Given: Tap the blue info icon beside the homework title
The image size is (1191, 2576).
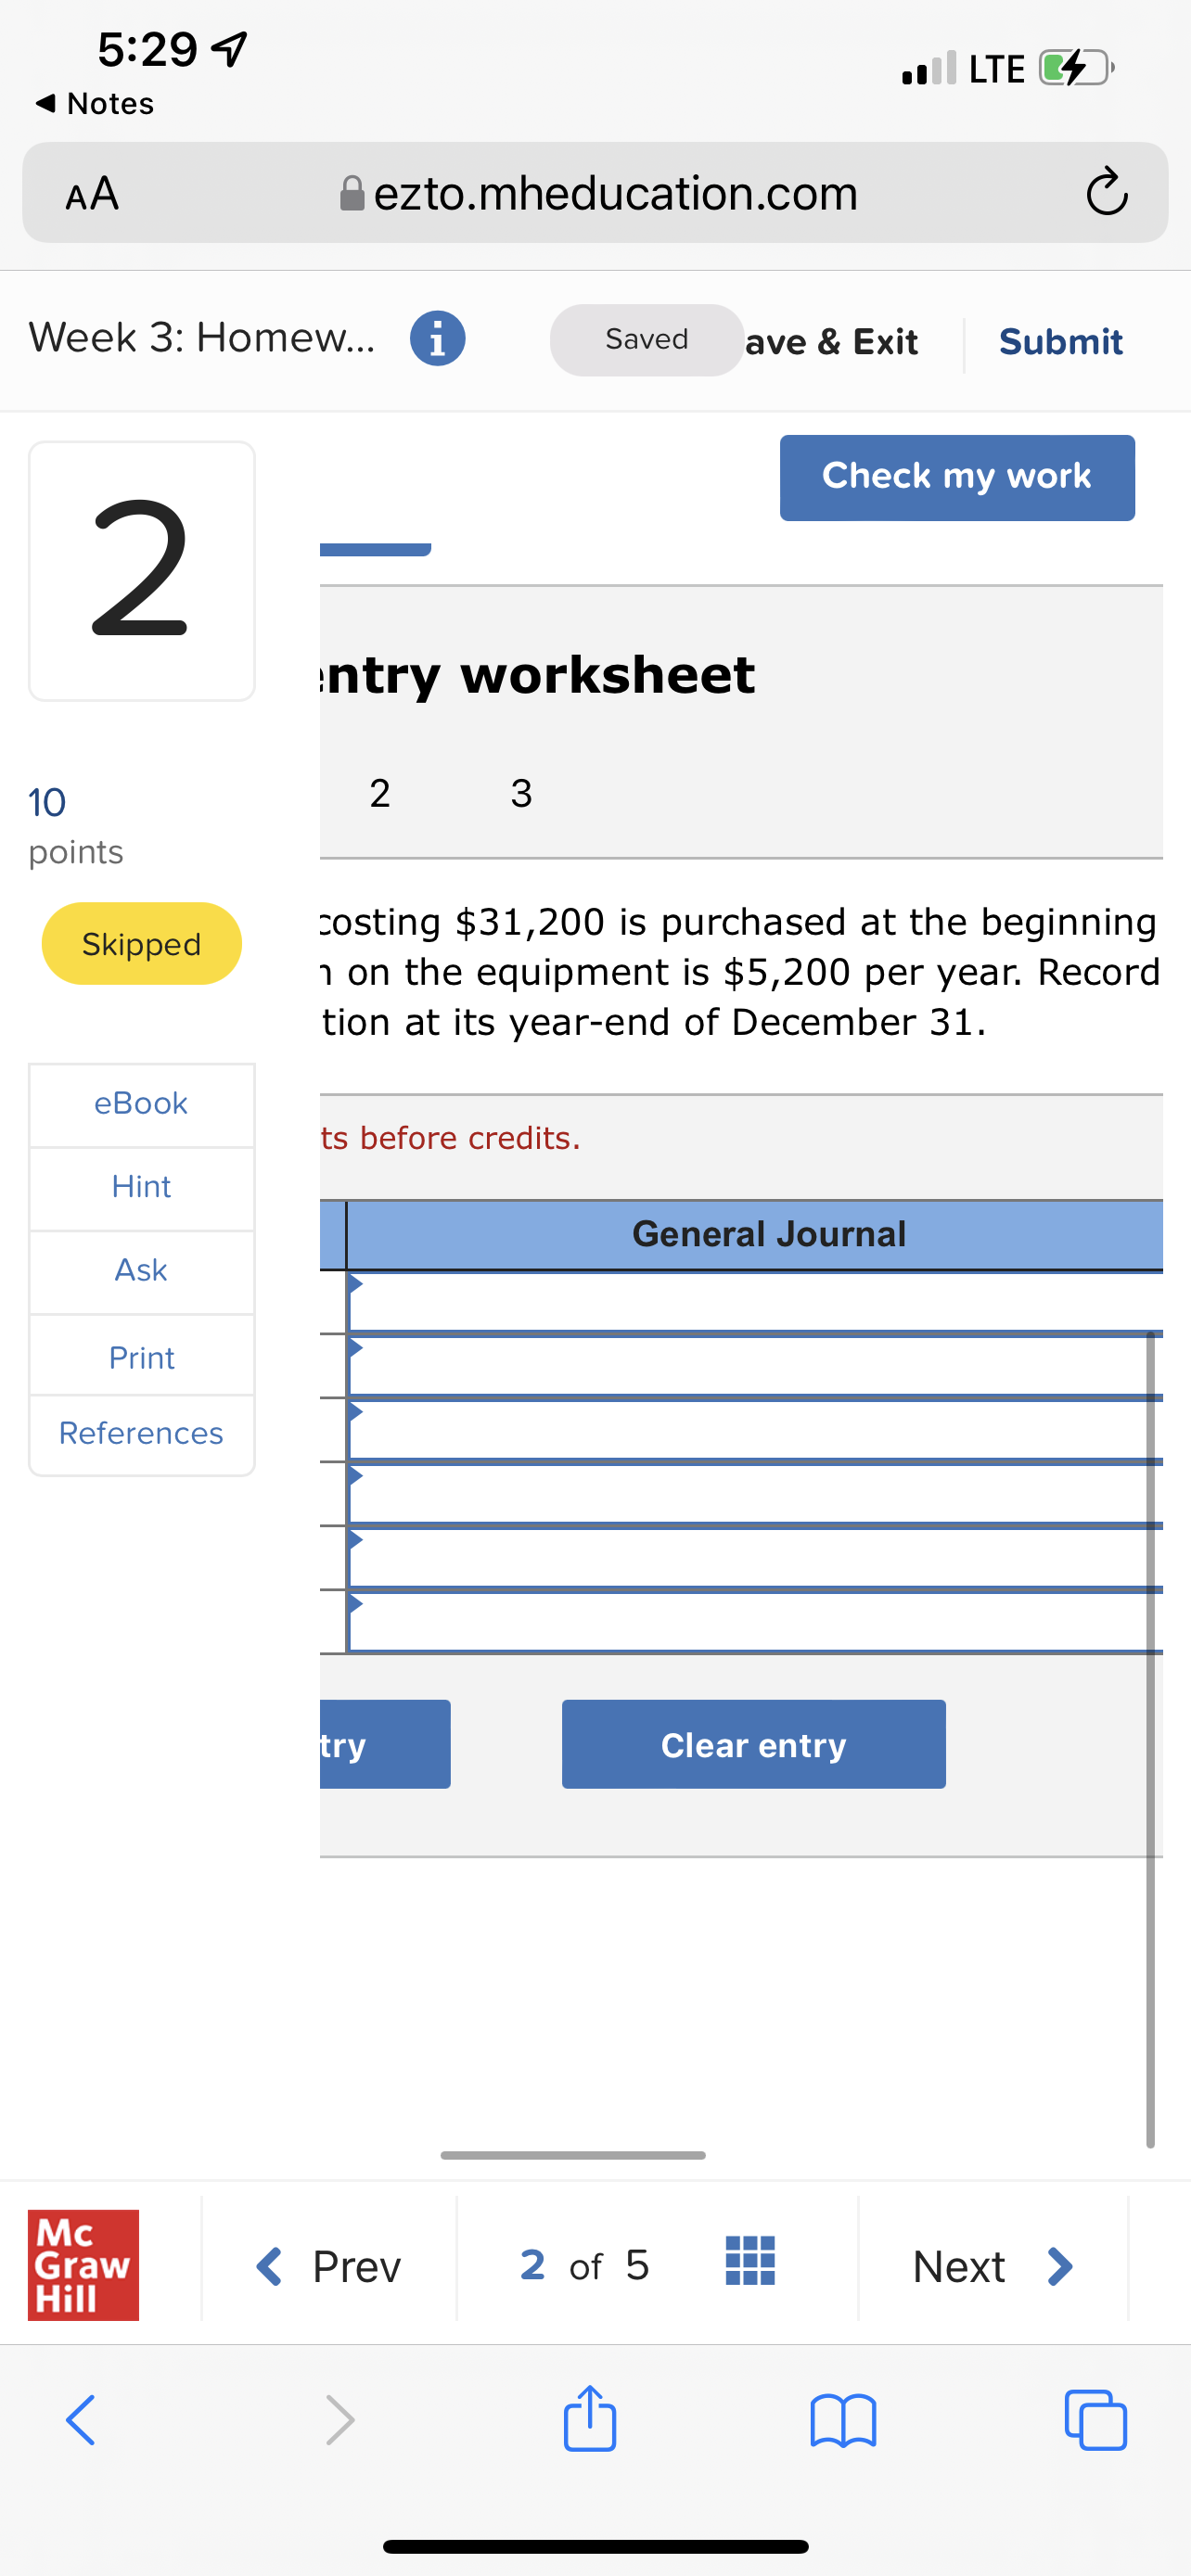Looking at the screenshot, I should [x=437, y=339].
